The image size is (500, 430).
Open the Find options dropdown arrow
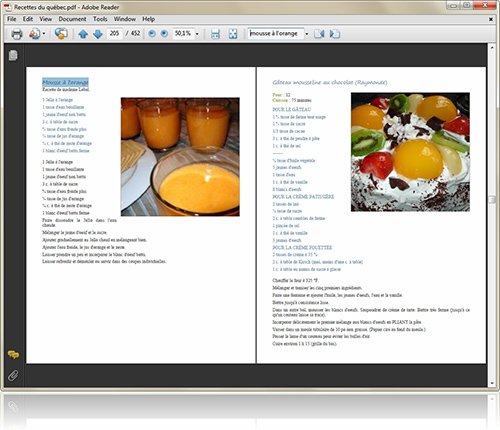click(x=307, y=34)
